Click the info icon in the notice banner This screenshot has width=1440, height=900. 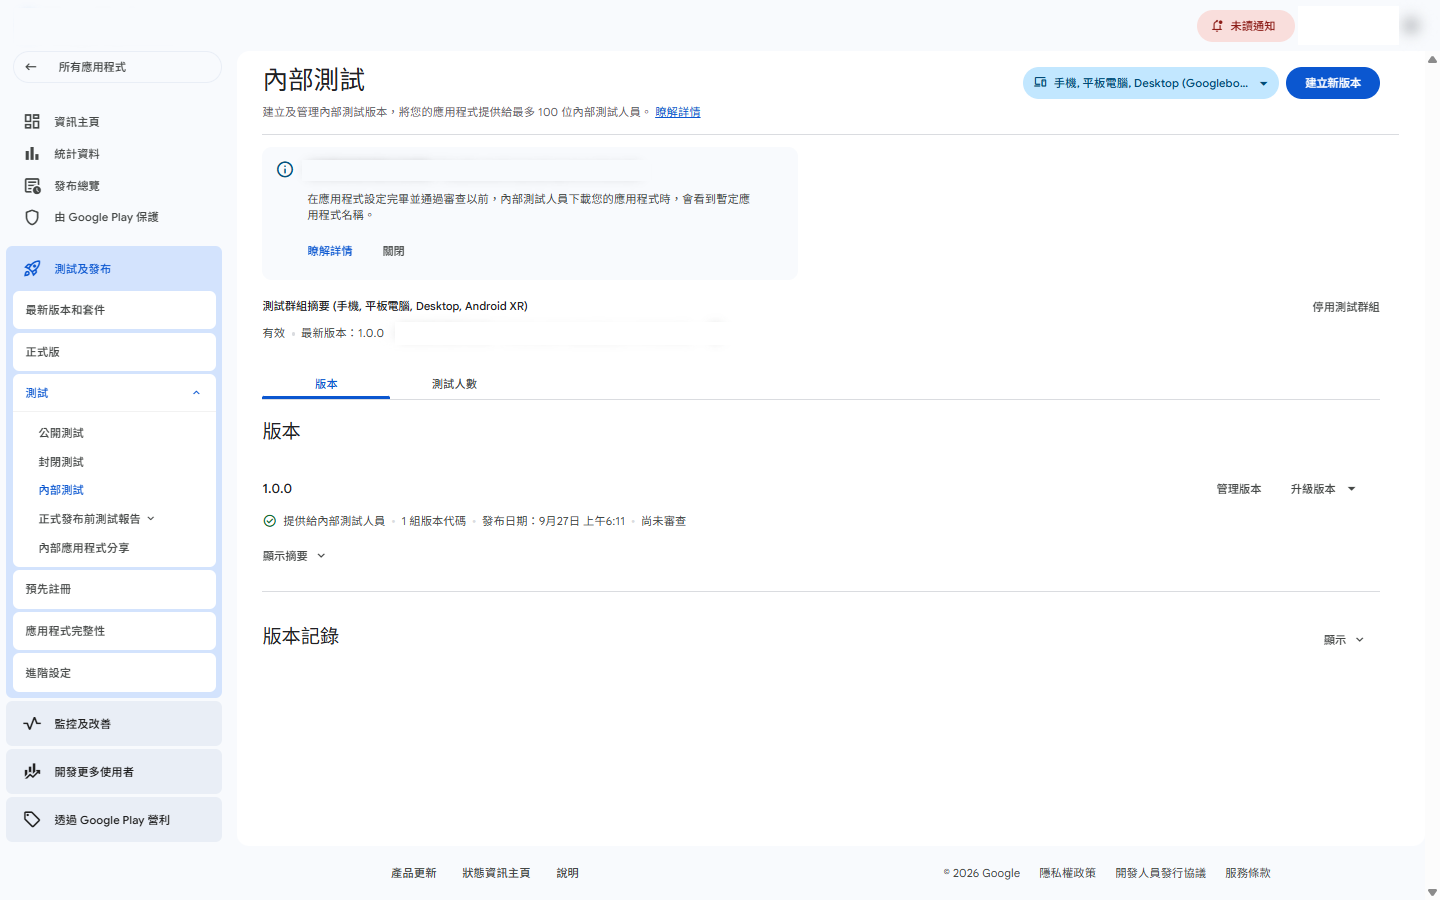point(285,170)
